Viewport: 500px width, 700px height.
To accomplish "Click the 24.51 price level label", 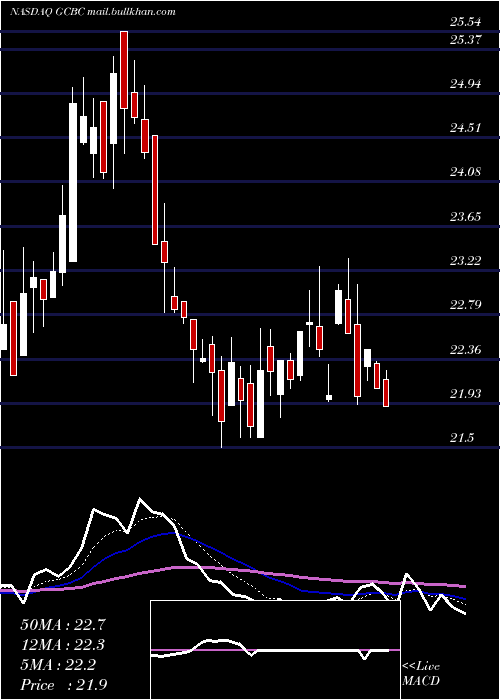I will [466, 128].
